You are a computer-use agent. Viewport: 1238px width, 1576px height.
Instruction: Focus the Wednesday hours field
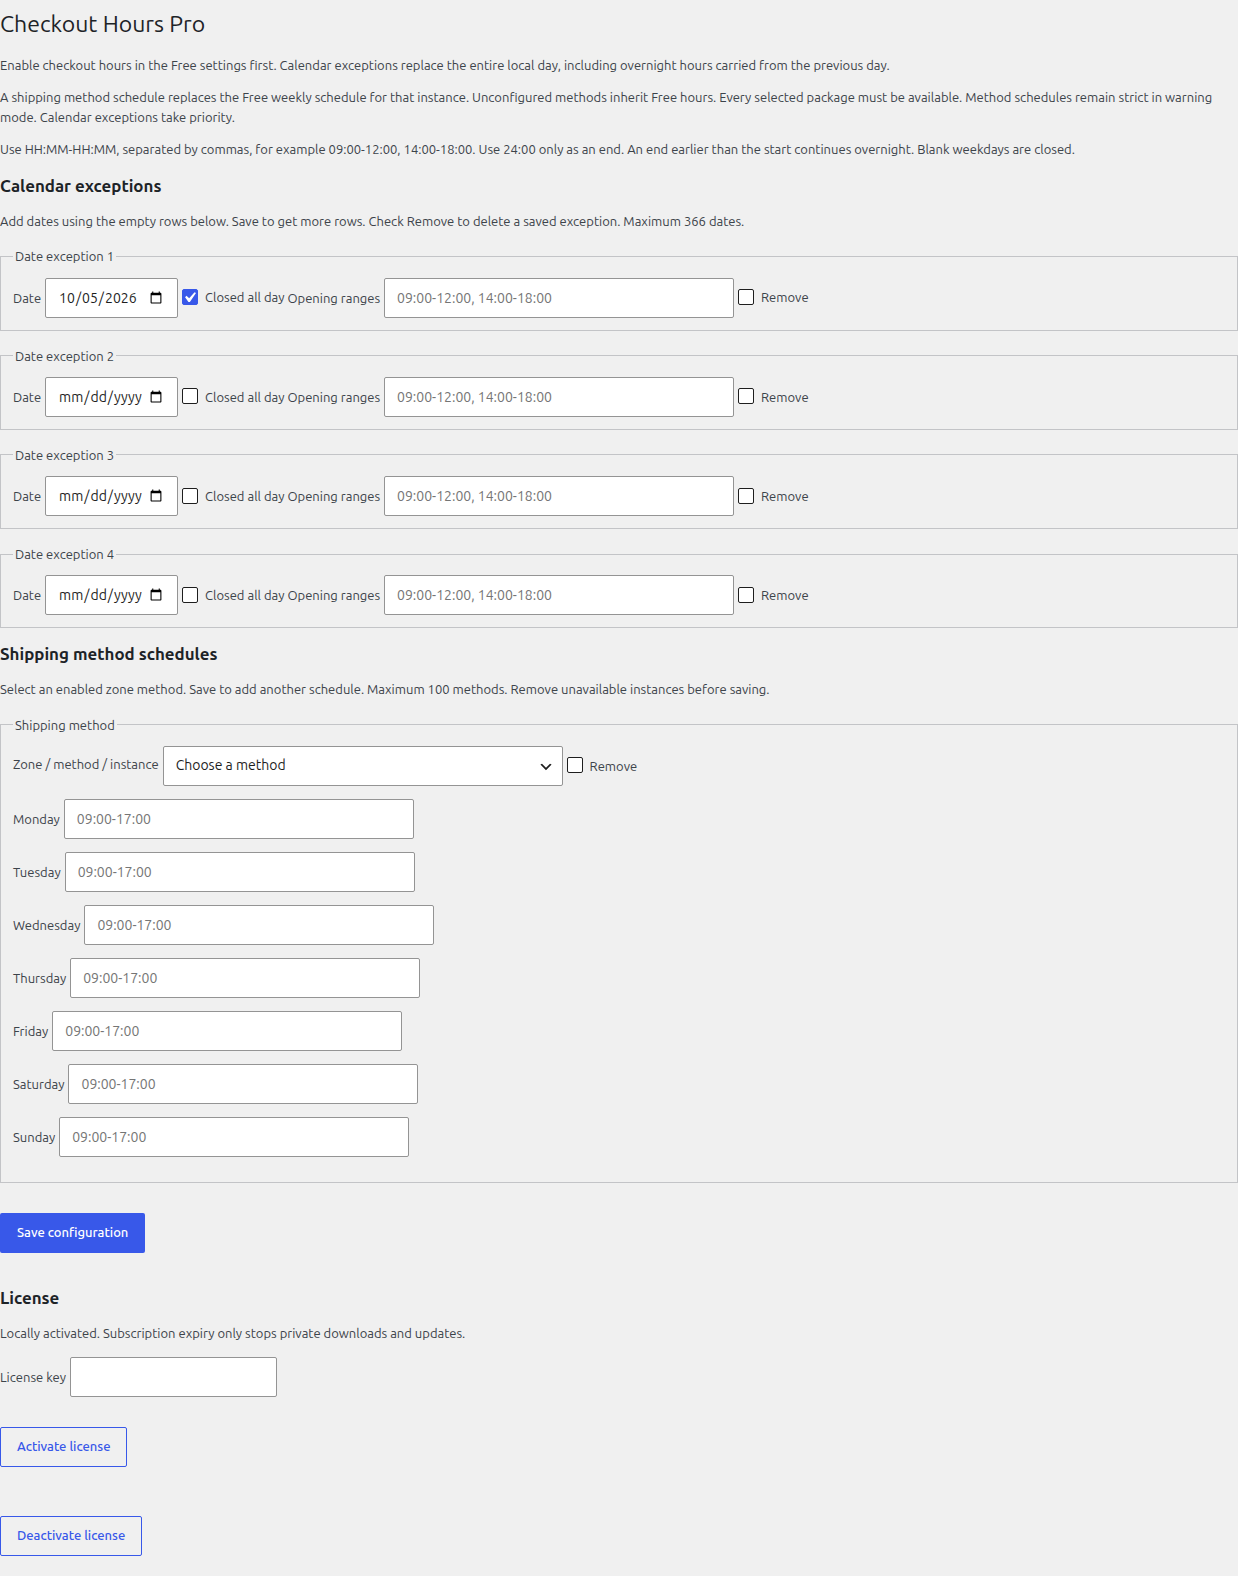pyautogui.click(x=259, y=925)
